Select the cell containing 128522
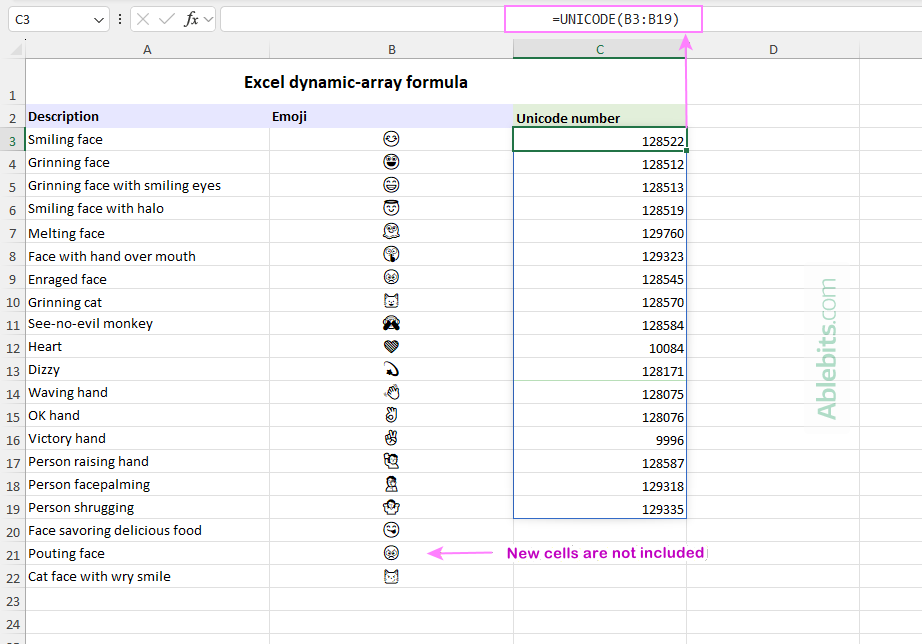Viewport: 922px width, 644px height. click(600, 139)
